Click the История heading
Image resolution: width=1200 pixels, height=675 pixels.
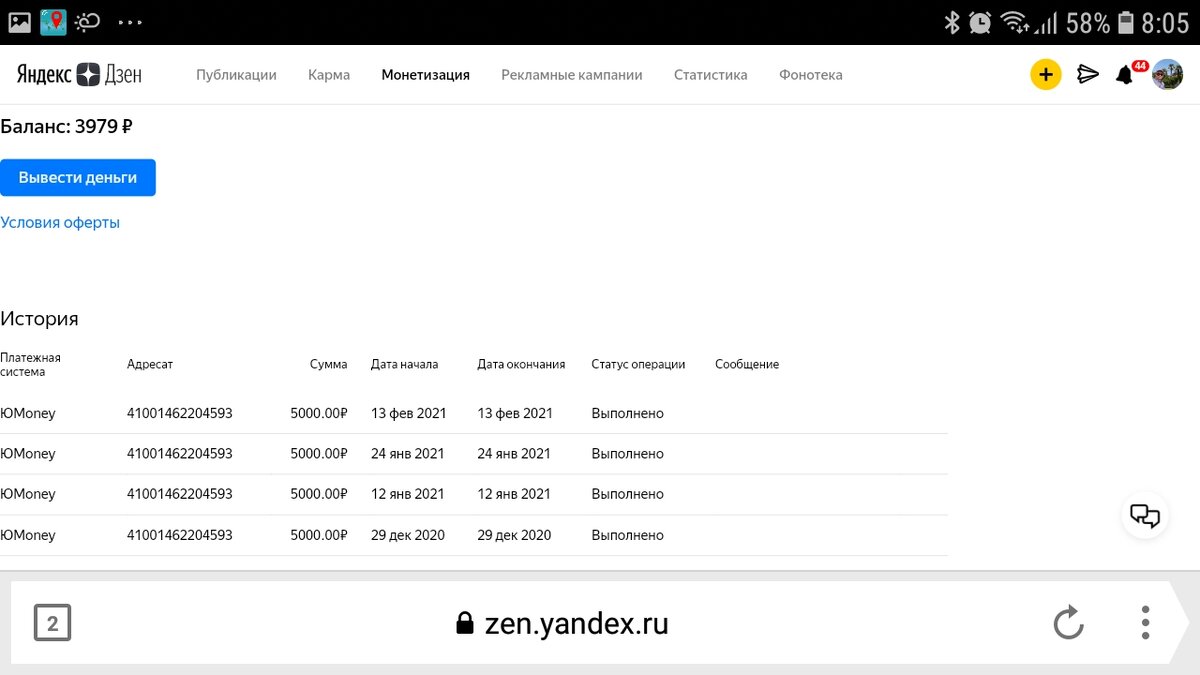click(39, 319)
